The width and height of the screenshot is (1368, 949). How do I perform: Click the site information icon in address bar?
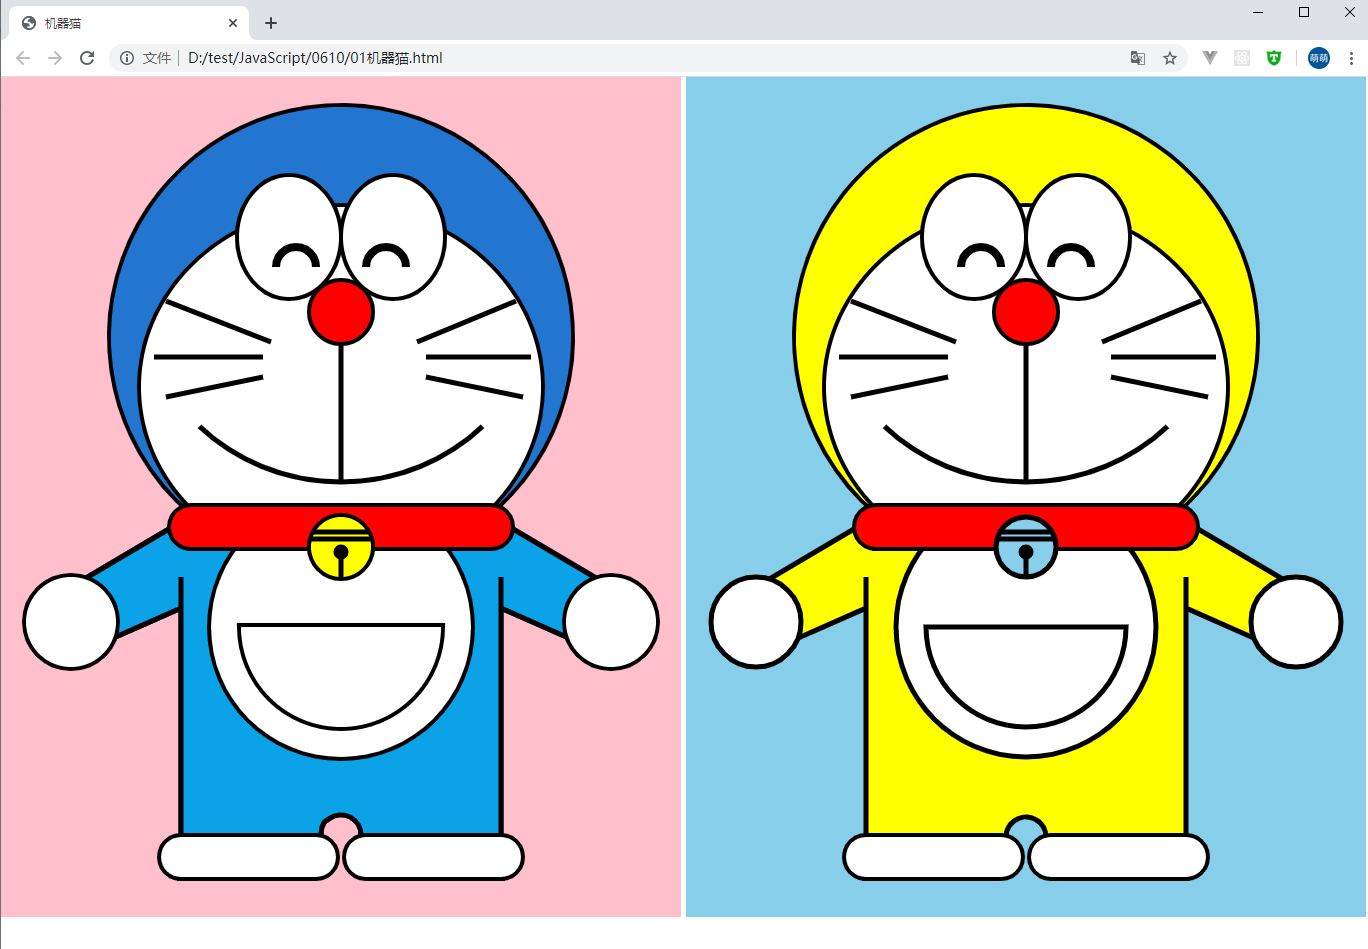(x=127, y=58)
